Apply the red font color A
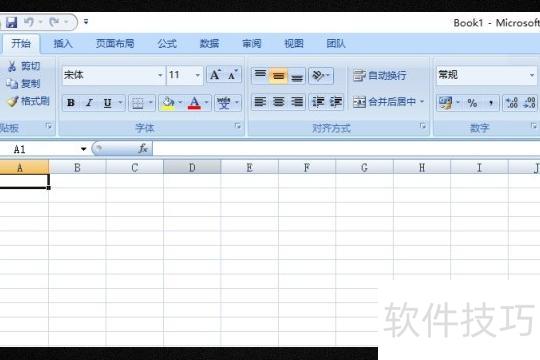The height and width of the screenshot is (360, 540). click(x=194, y=103)
